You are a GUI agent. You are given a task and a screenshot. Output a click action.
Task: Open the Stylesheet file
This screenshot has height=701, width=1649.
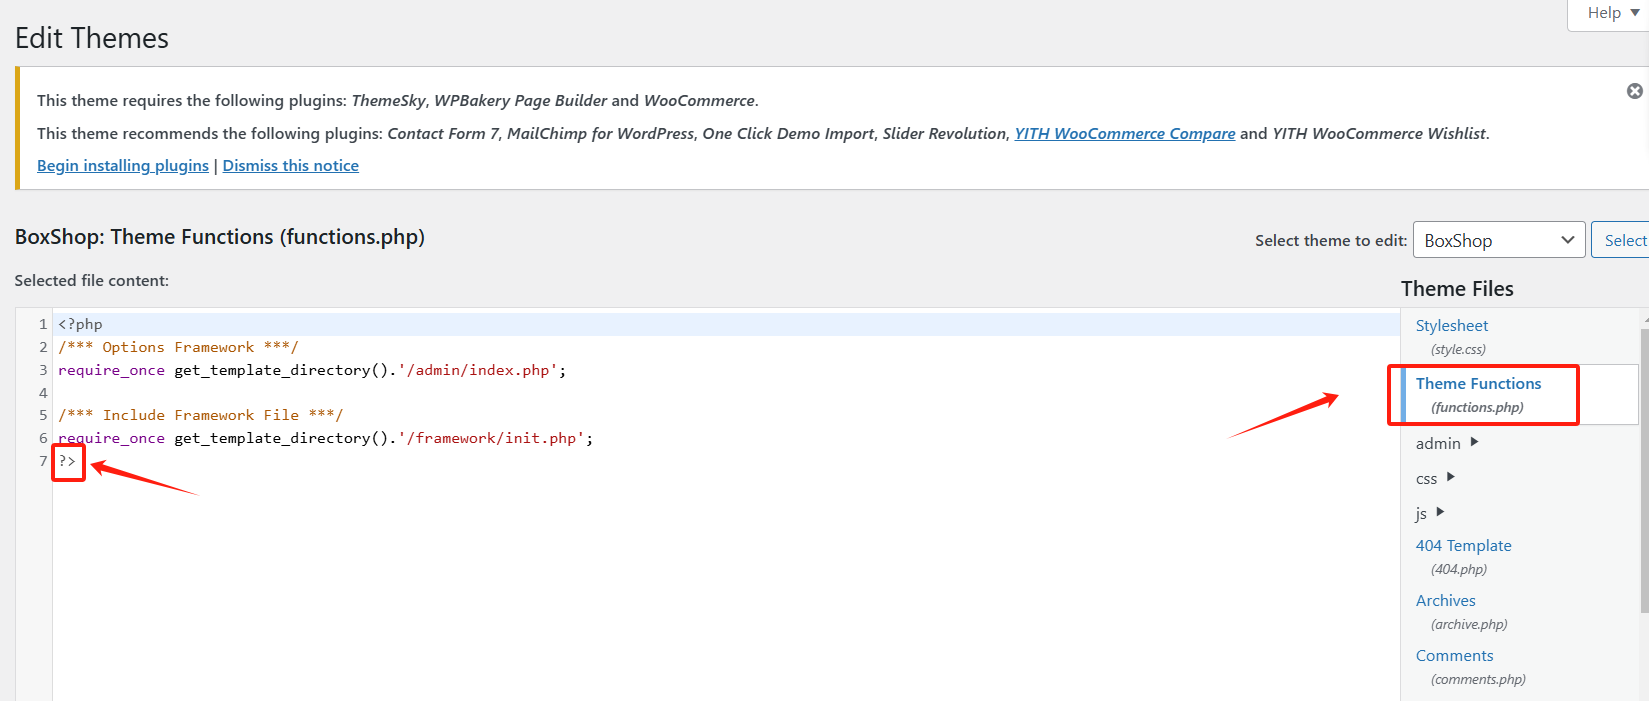[1451, 326]
